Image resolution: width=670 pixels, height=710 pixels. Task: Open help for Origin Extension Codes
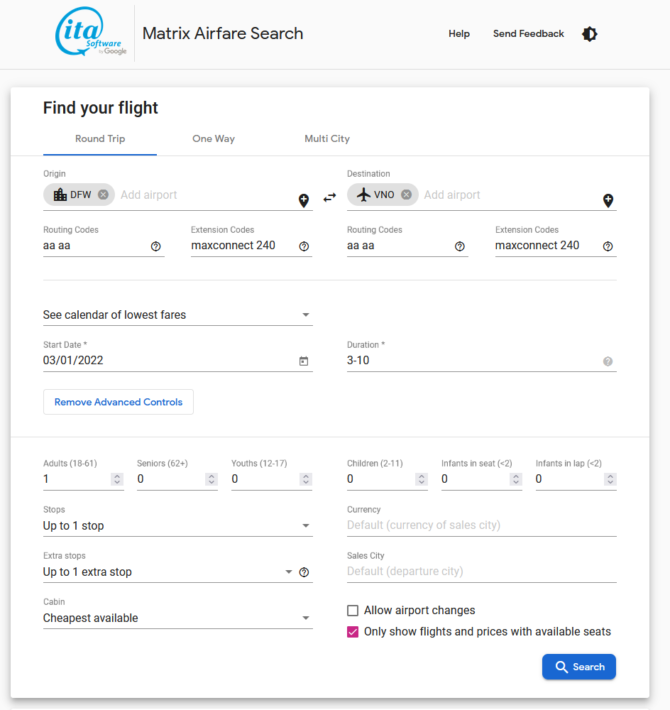304,246
